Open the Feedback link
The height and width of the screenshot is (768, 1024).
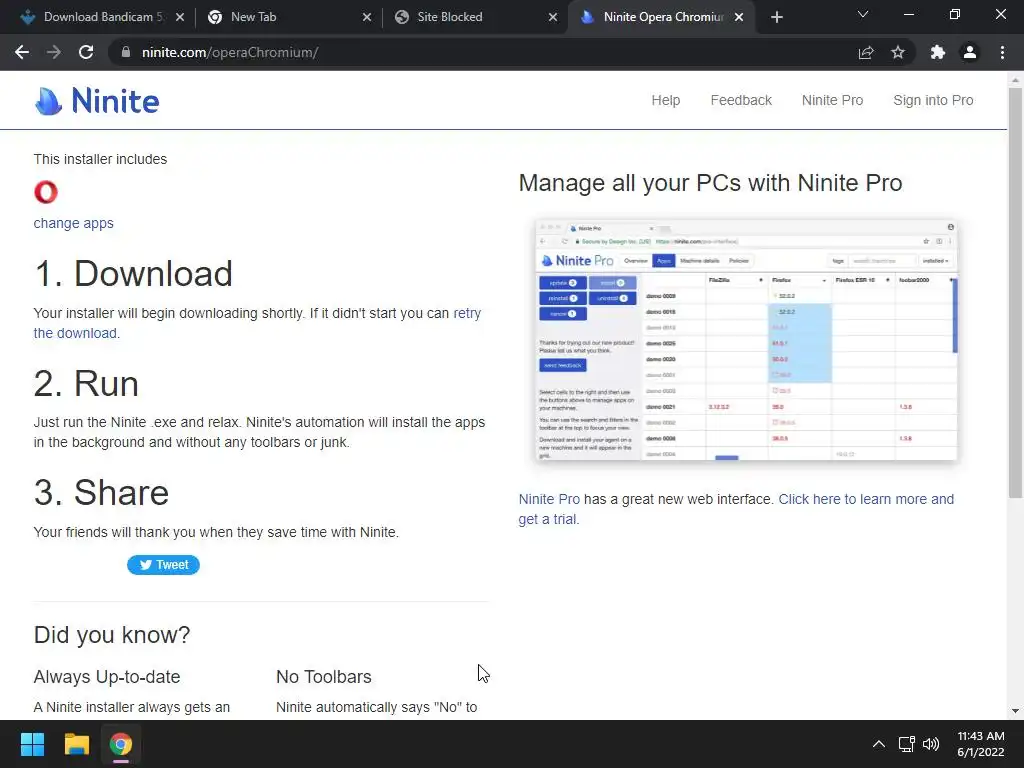741,100
